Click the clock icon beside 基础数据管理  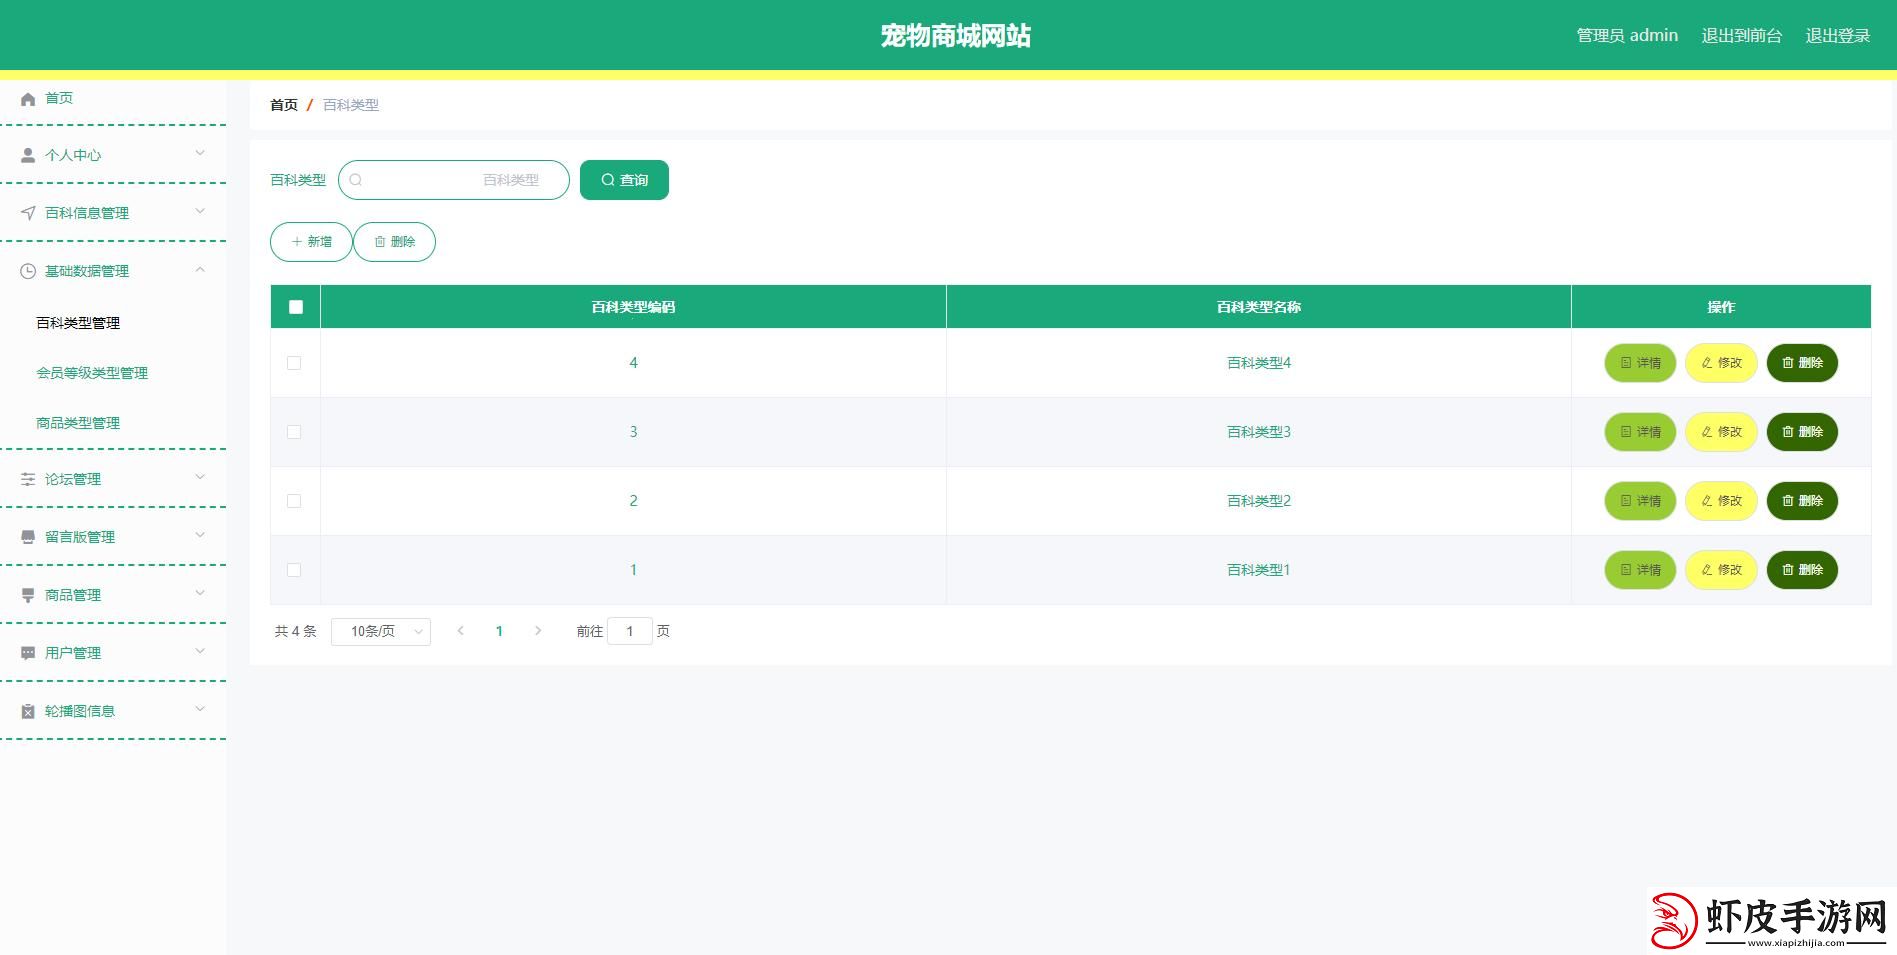tap(28, 271)
